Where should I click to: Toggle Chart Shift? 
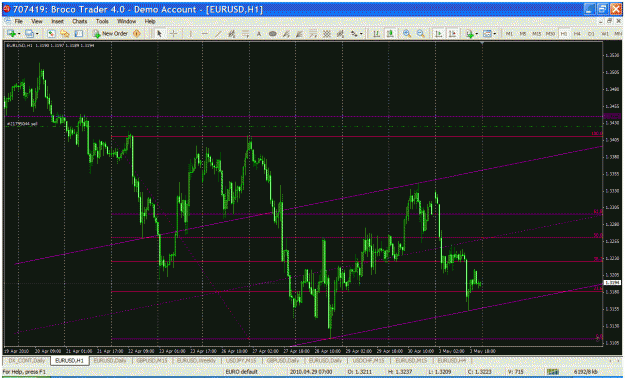[452, 34]
